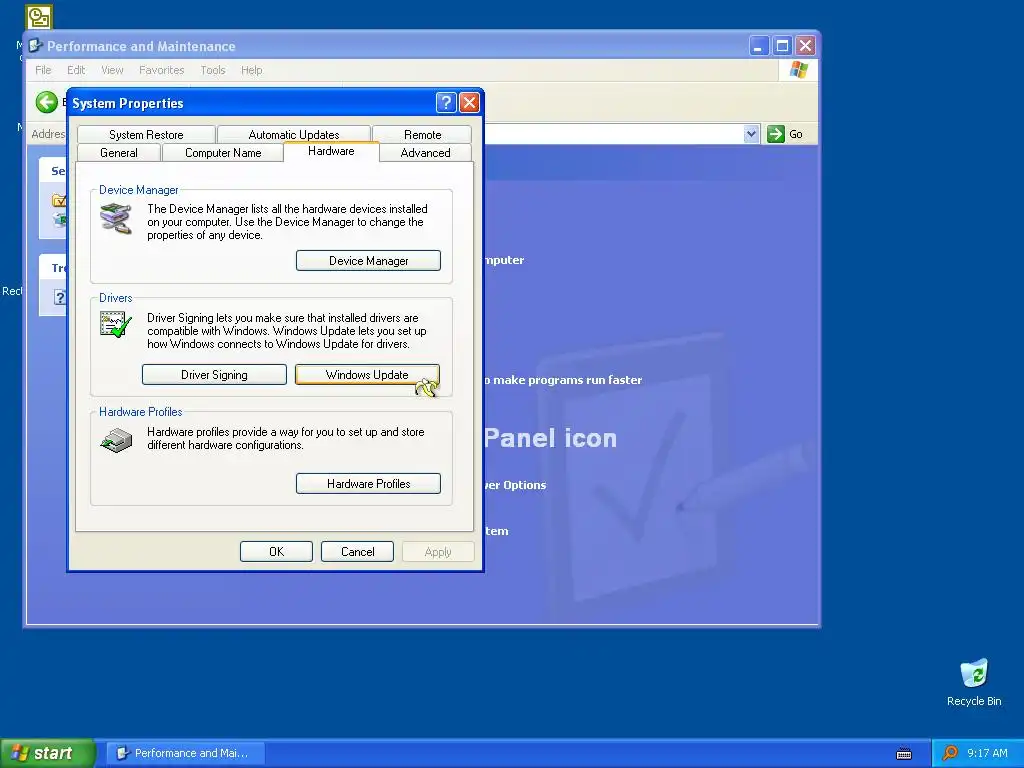The image size is (1024, 768).
Task: Click the Drivers checkmark icon
Action: 116,324
